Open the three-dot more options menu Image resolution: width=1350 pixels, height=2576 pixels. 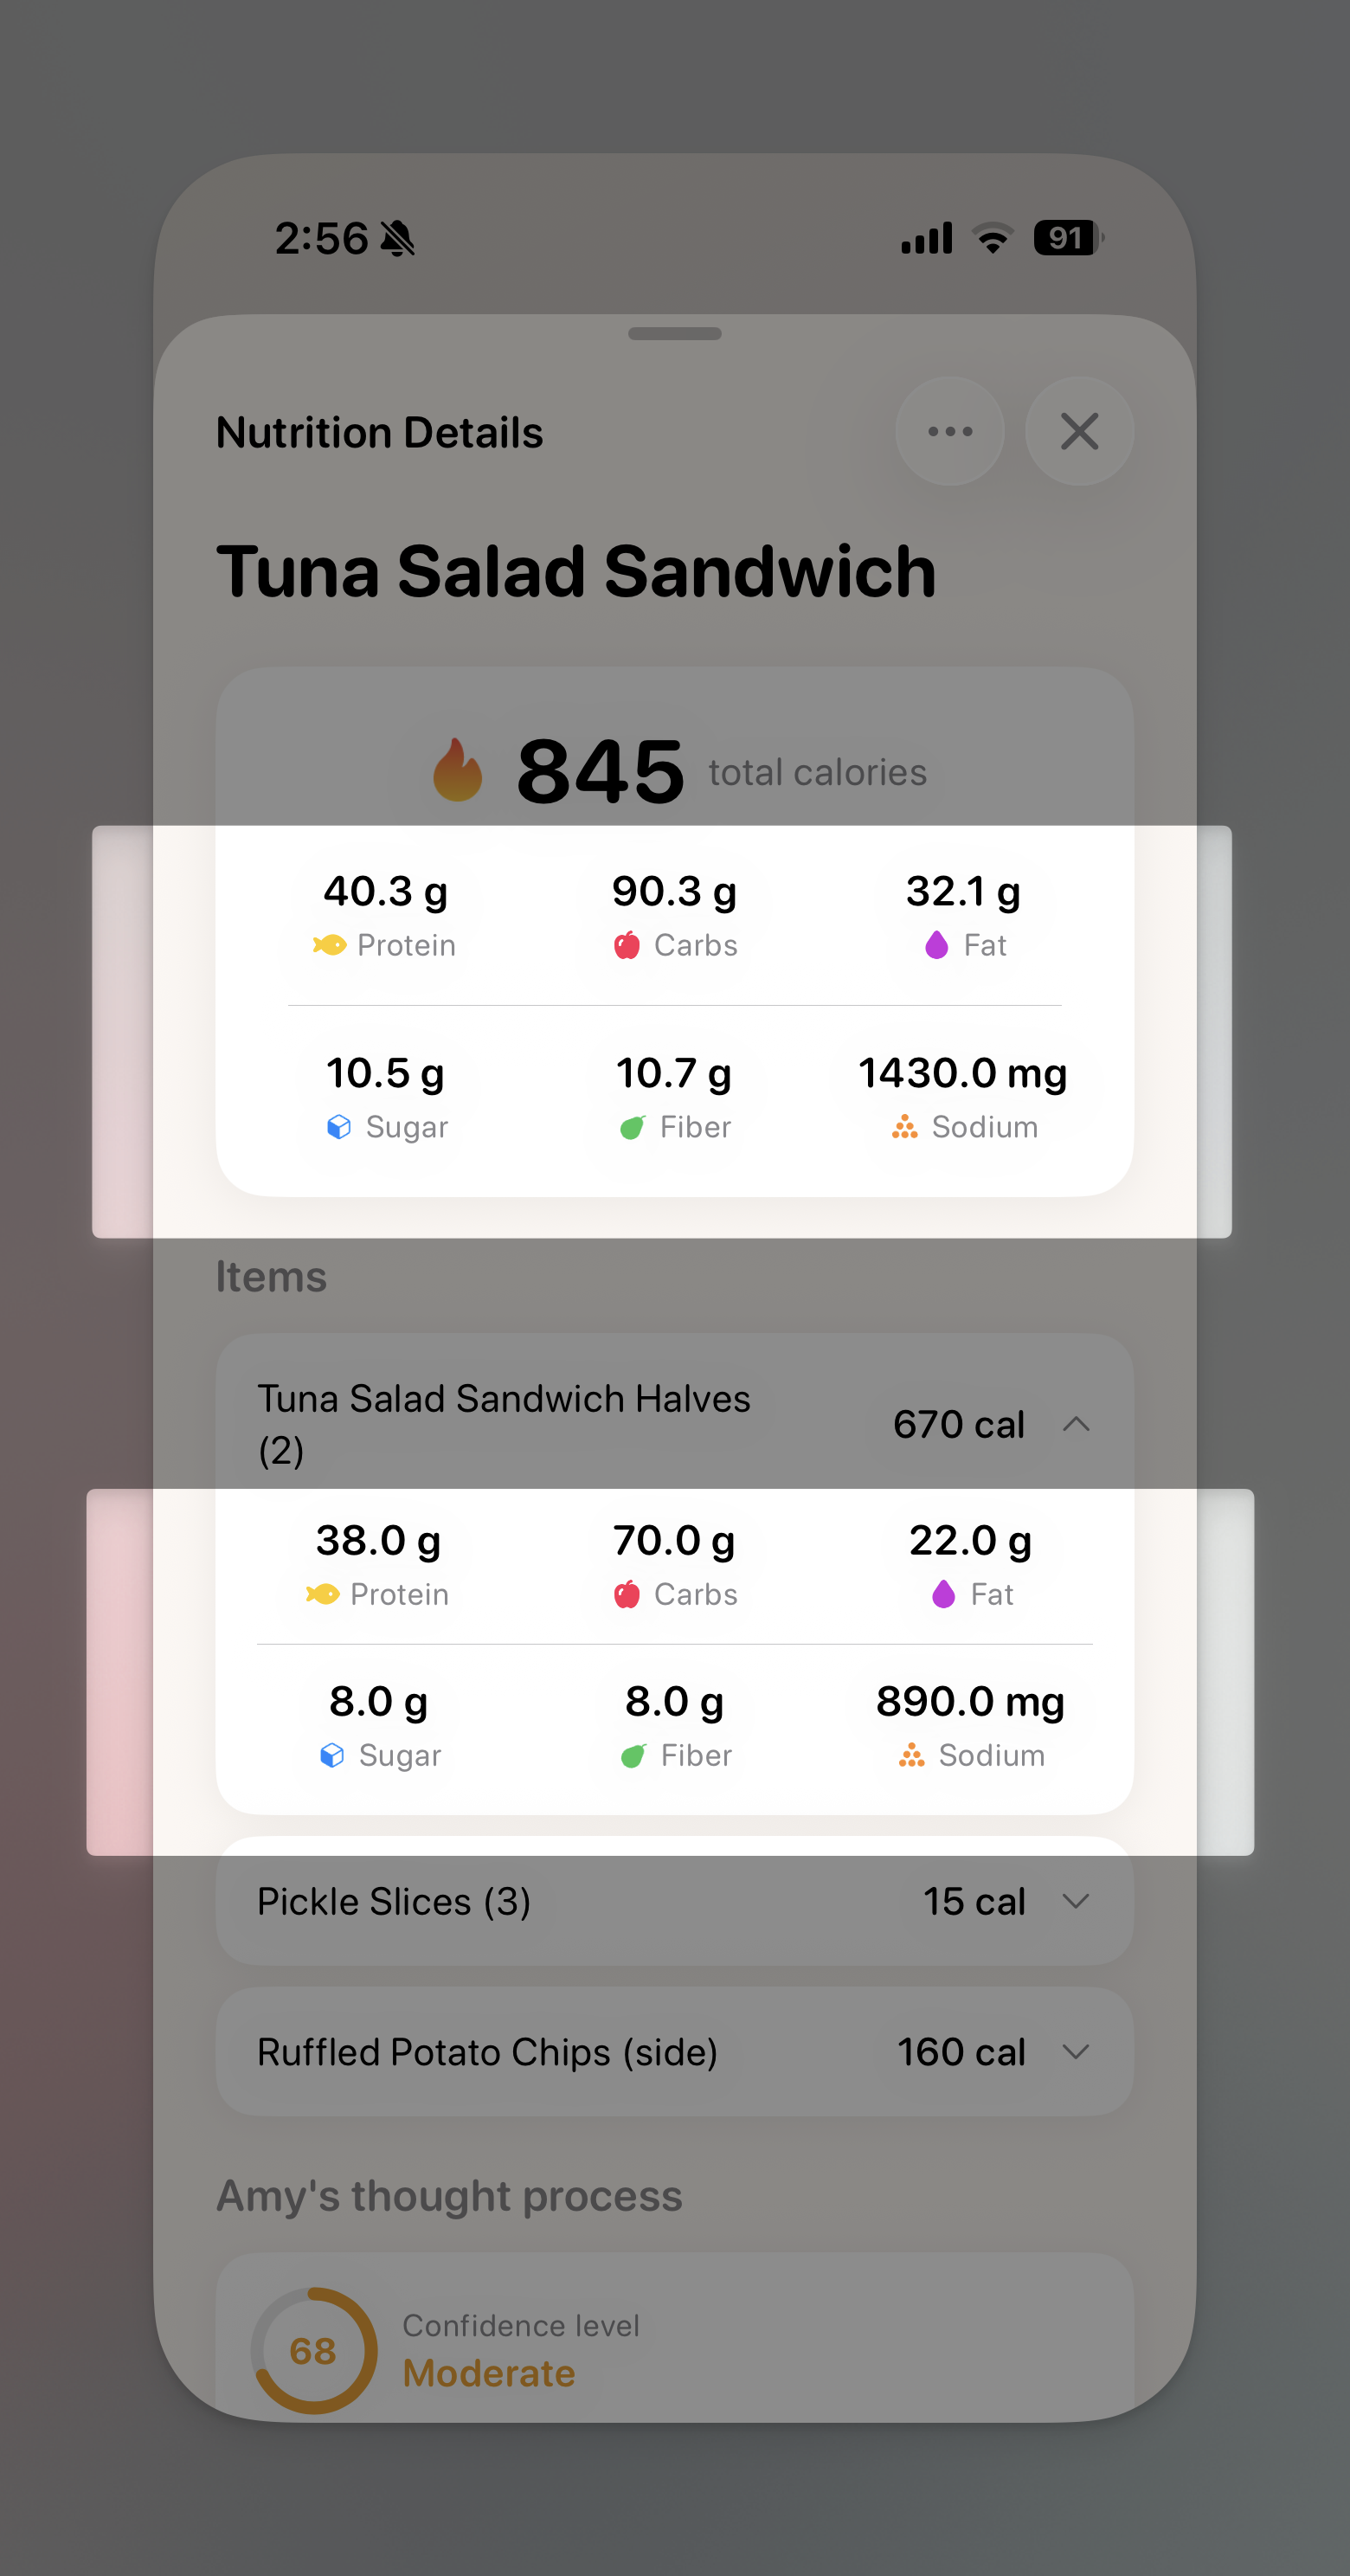949,432
